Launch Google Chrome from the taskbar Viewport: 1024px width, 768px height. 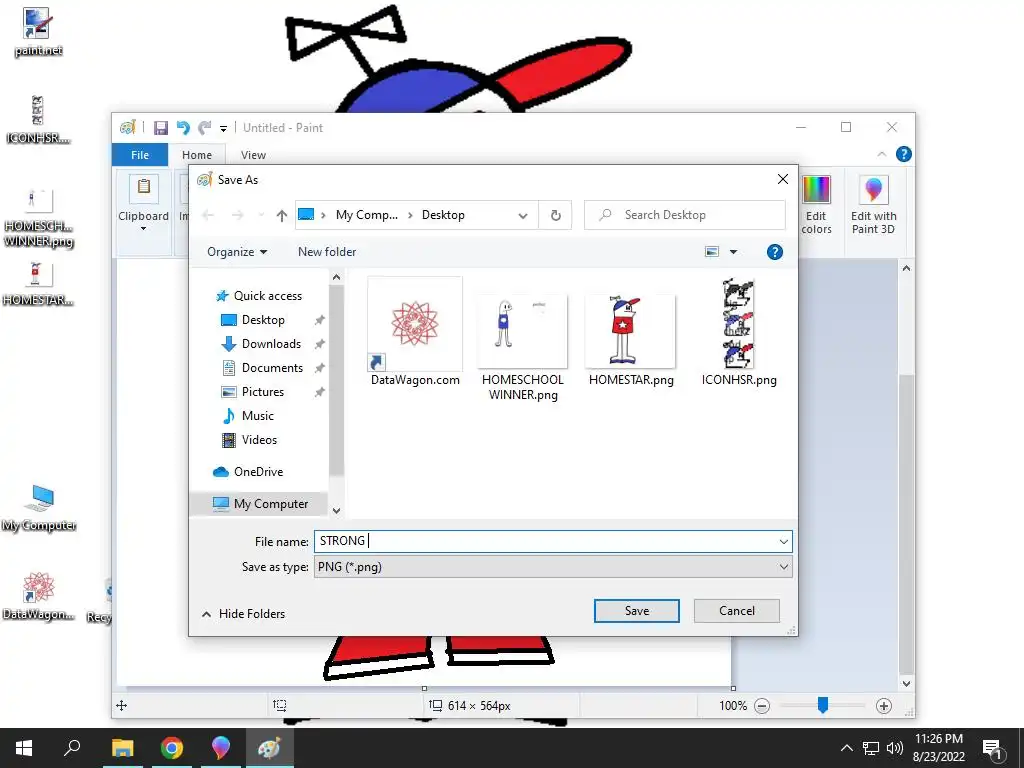(172, 748)
